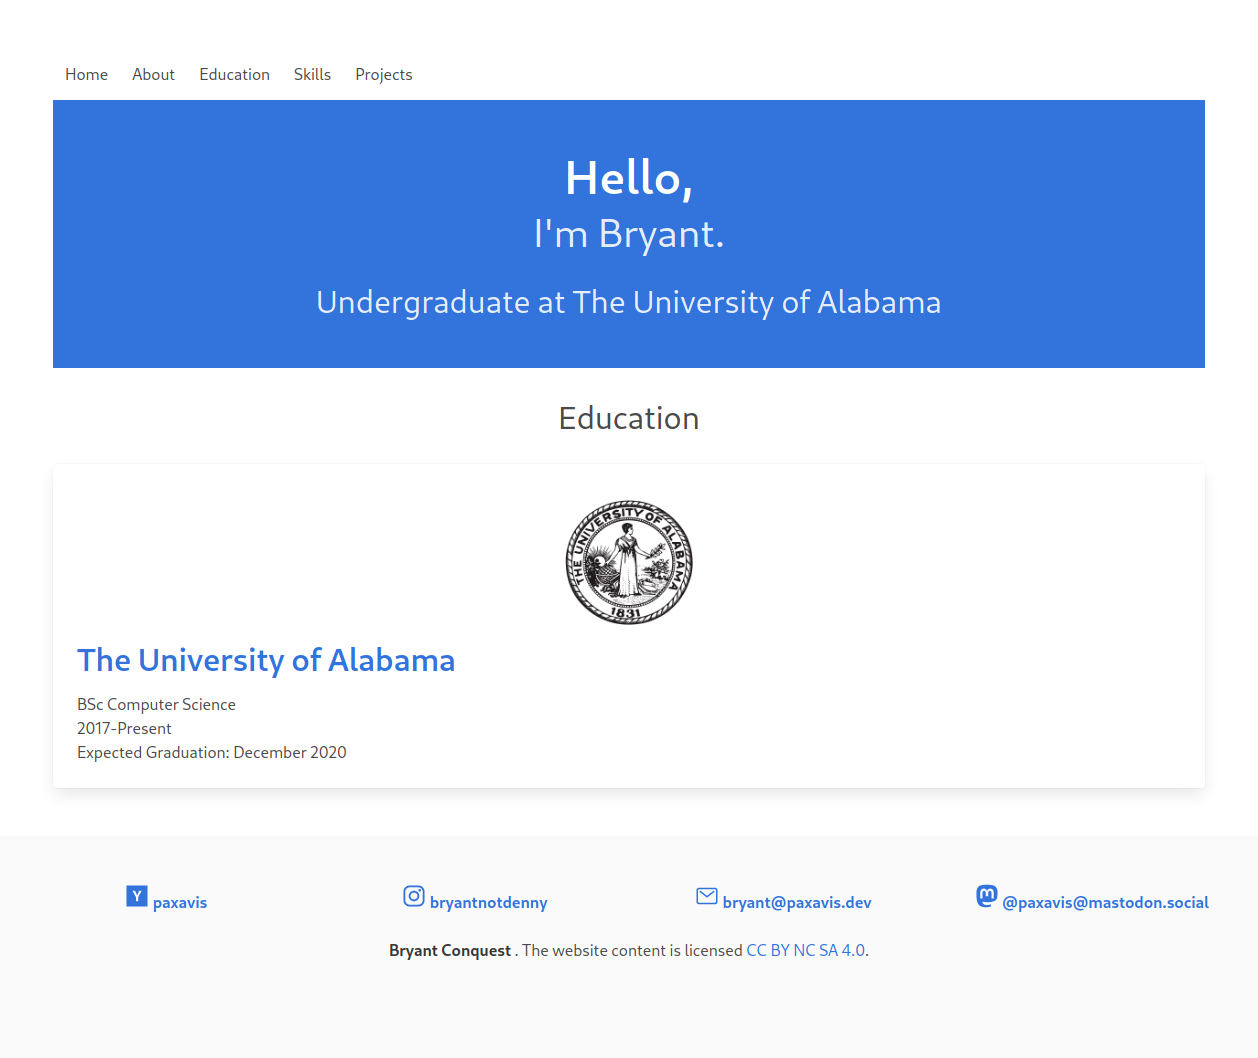Open the About nav item

[x=153, y=75]
